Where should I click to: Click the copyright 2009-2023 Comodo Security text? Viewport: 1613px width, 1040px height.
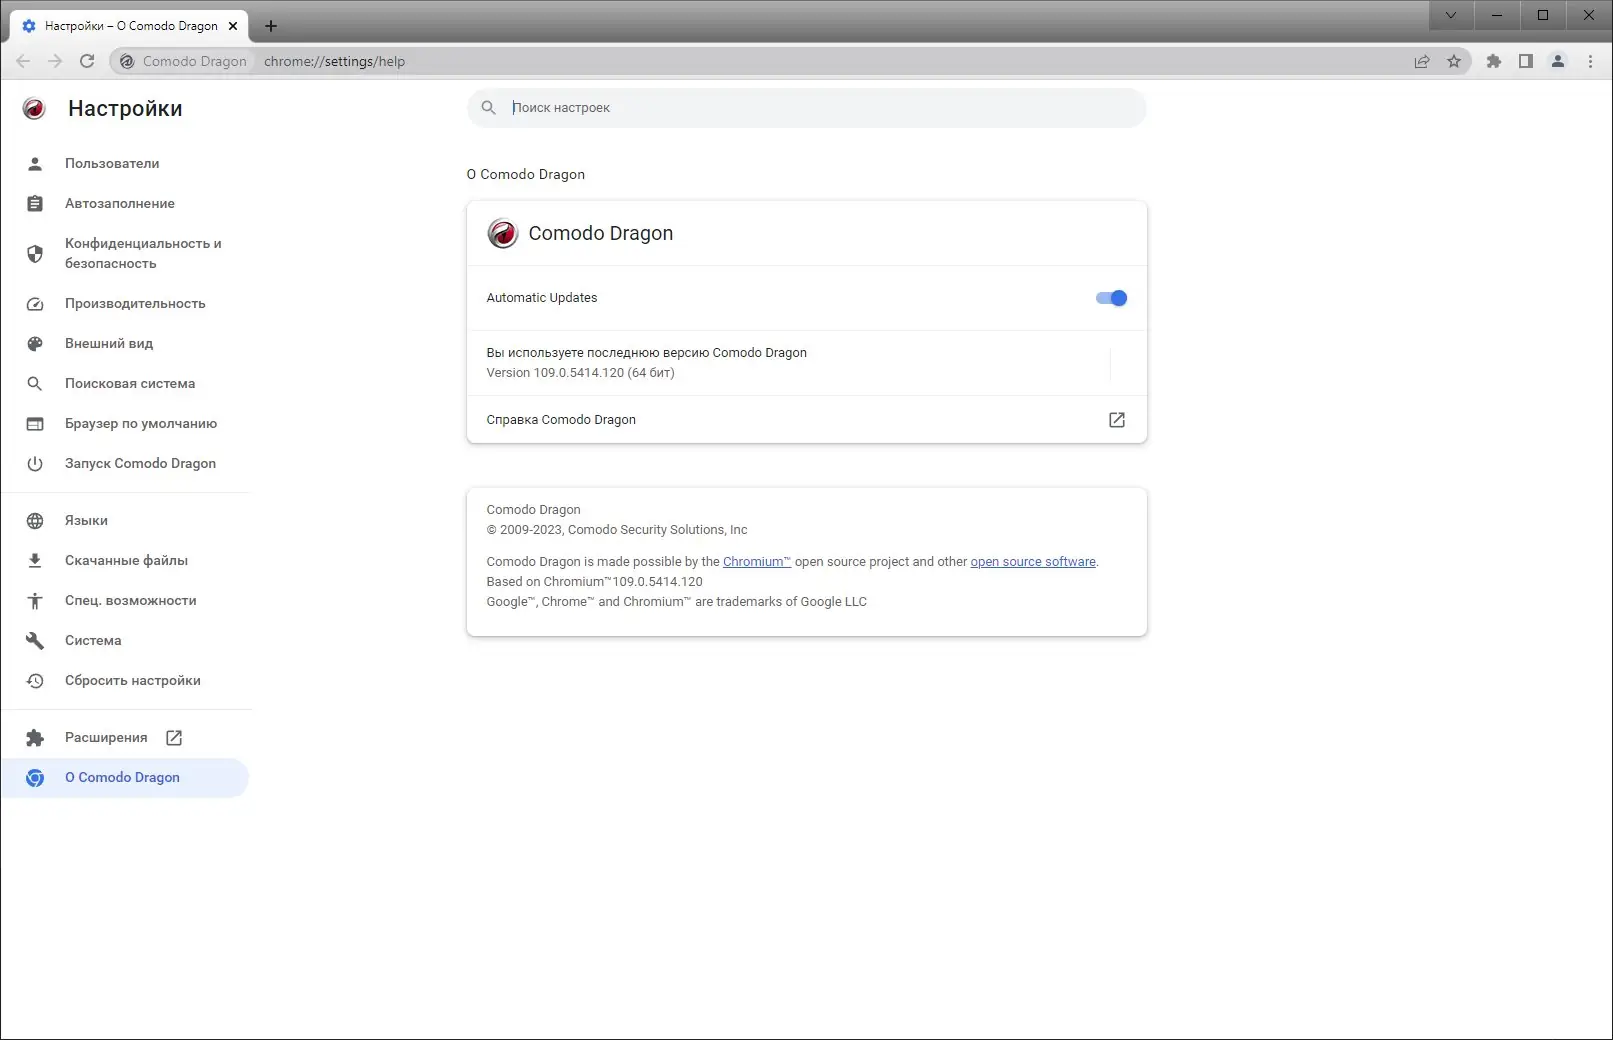click(616, 529)
